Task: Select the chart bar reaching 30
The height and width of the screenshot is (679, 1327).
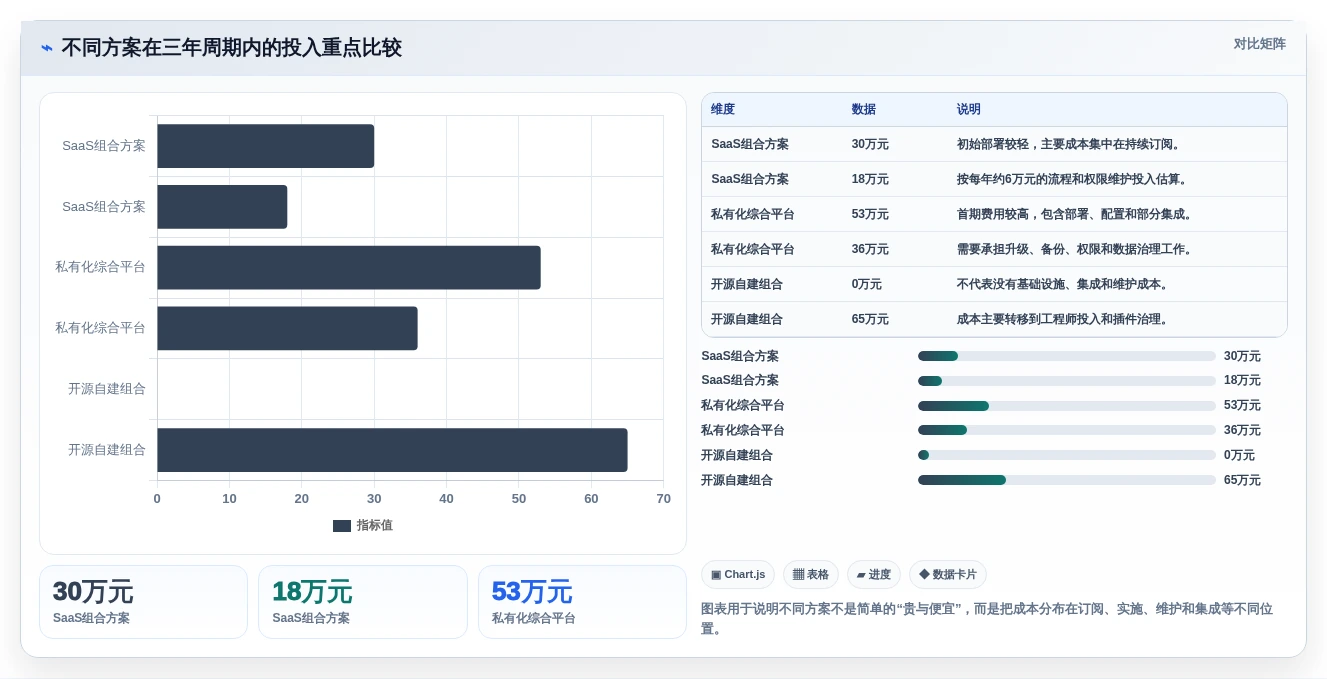Action: tap(265, 146)
